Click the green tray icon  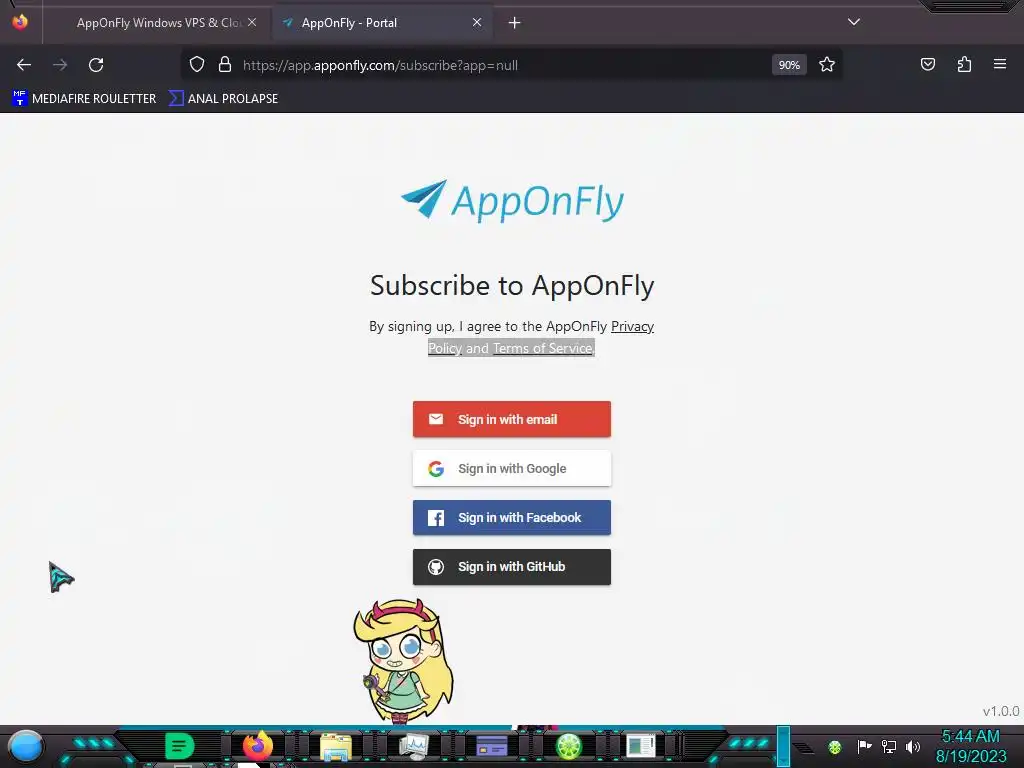click(834, 747)
